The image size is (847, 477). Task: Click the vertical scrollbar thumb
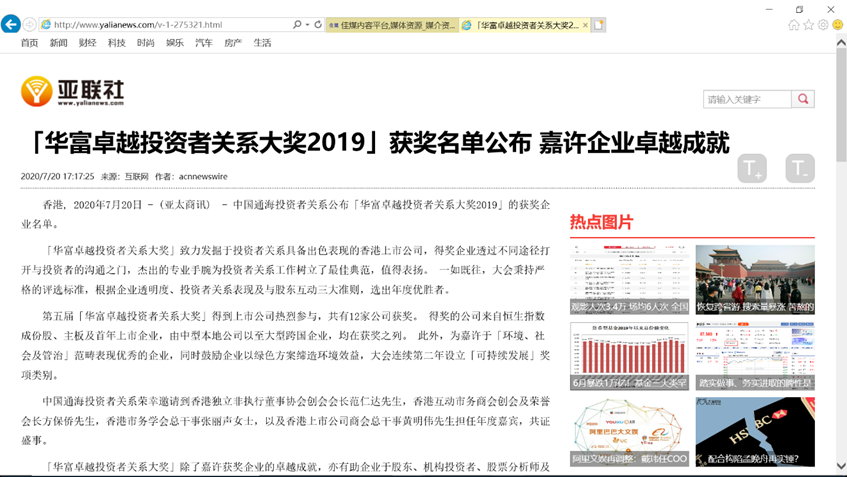click(x=841, y=105)
